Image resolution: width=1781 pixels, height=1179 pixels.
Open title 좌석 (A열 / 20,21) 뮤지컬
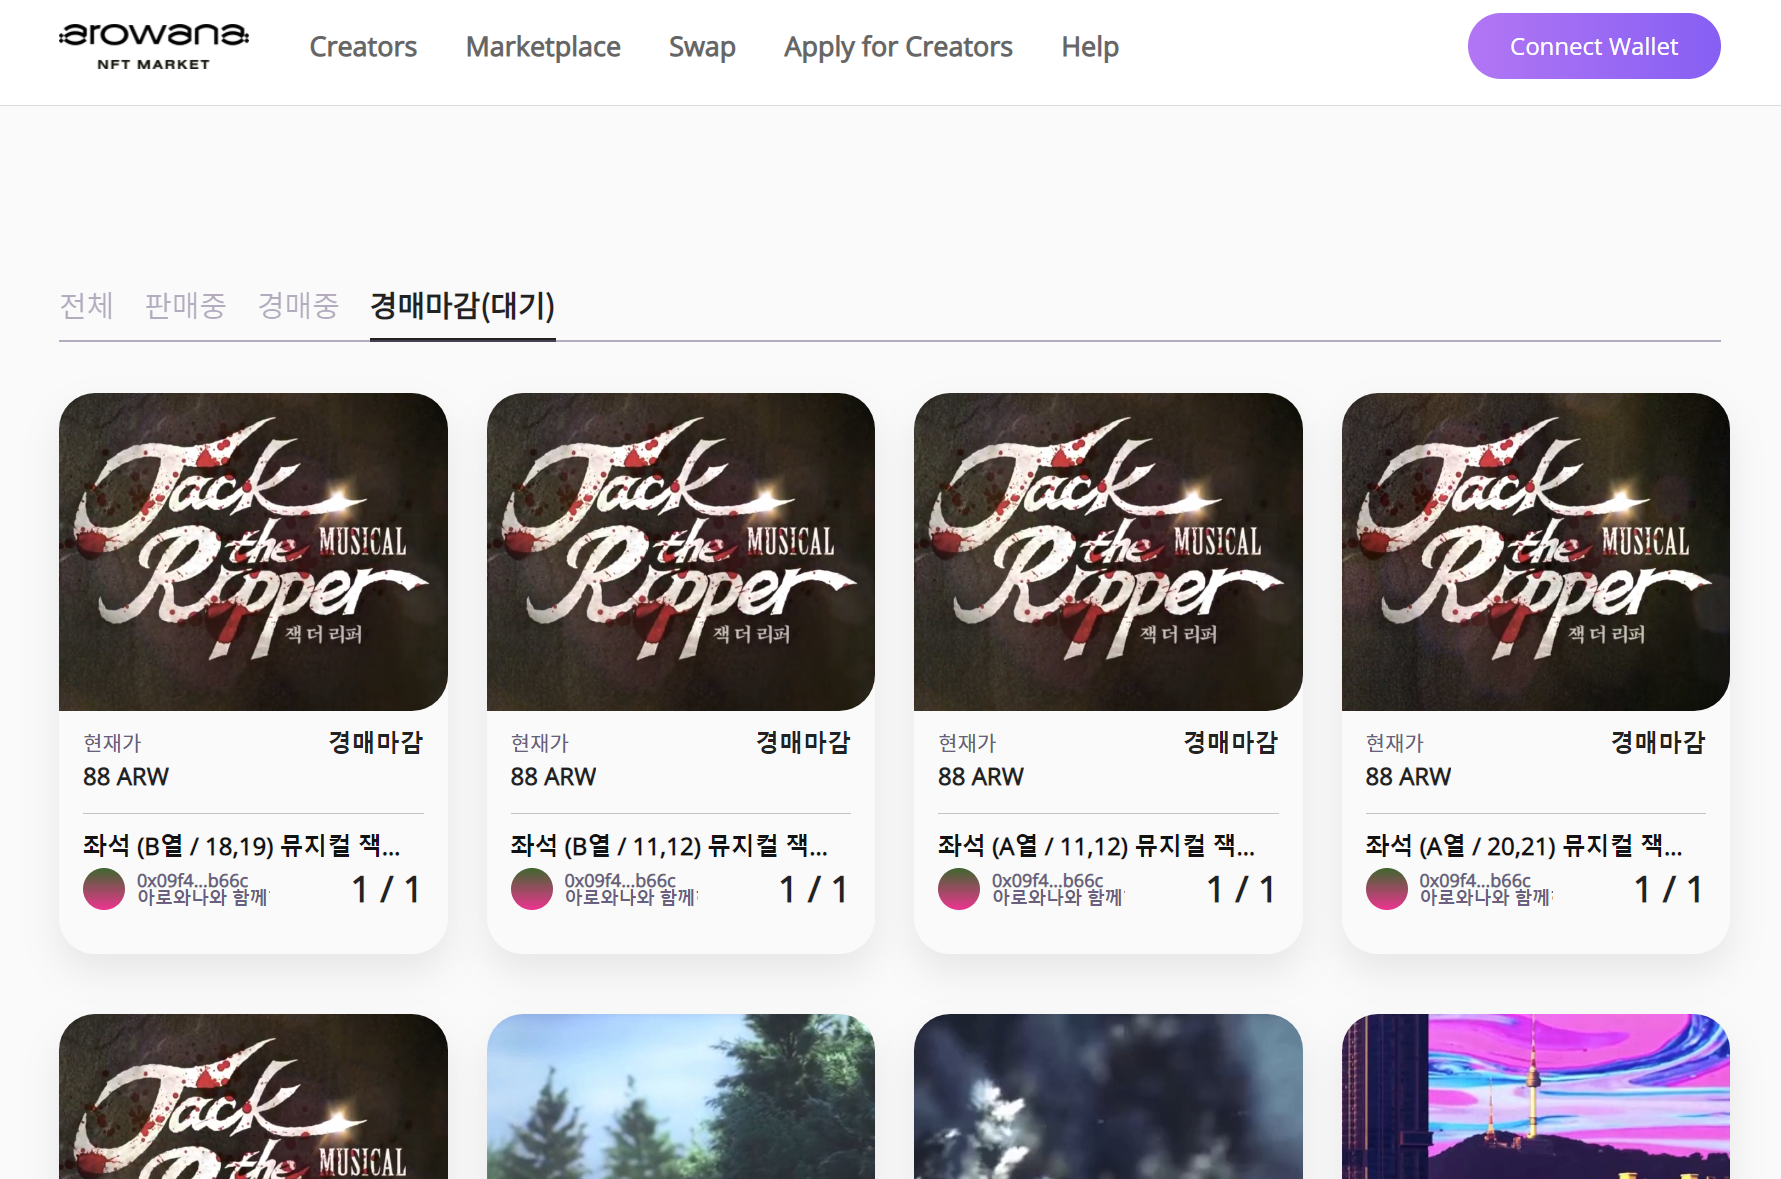1524,846
